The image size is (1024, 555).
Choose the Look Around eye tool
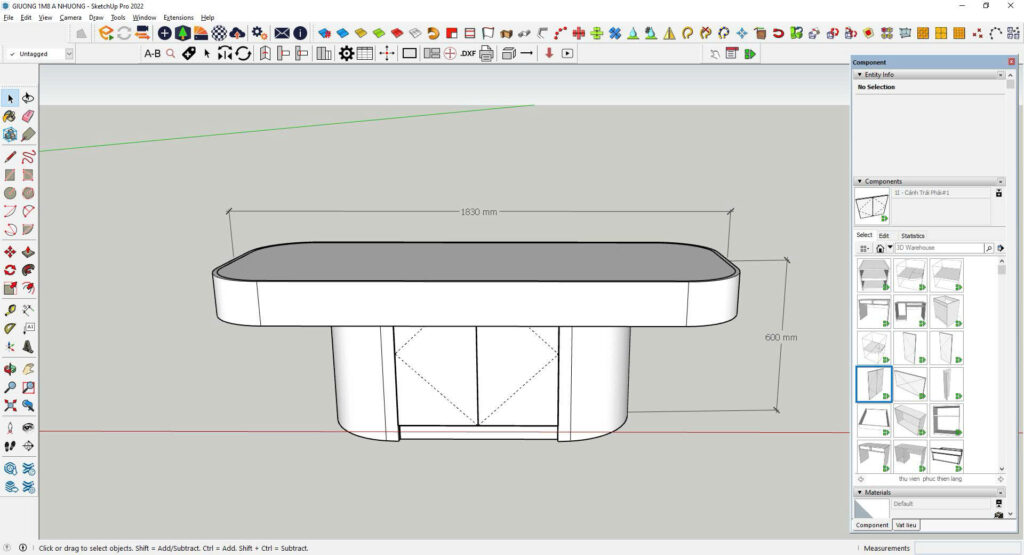coord(28,428)
